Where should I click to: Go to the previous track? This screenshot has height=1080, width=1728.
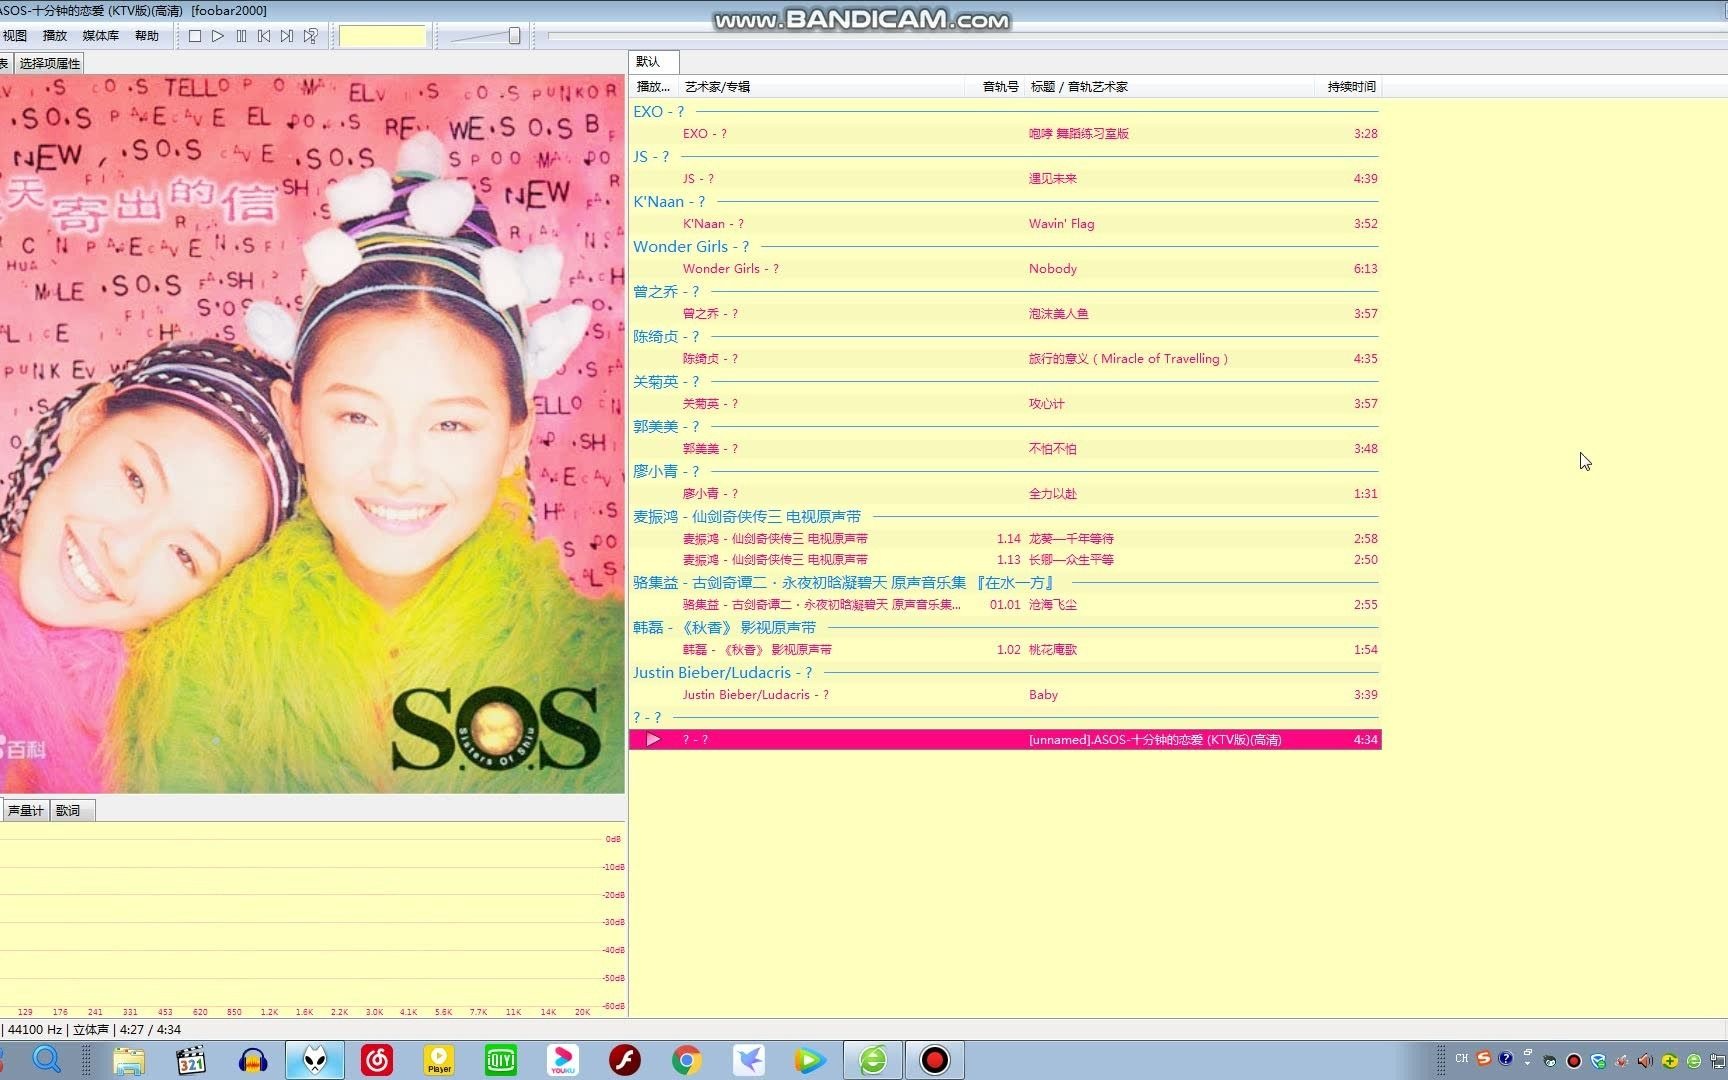pos(264,36)
